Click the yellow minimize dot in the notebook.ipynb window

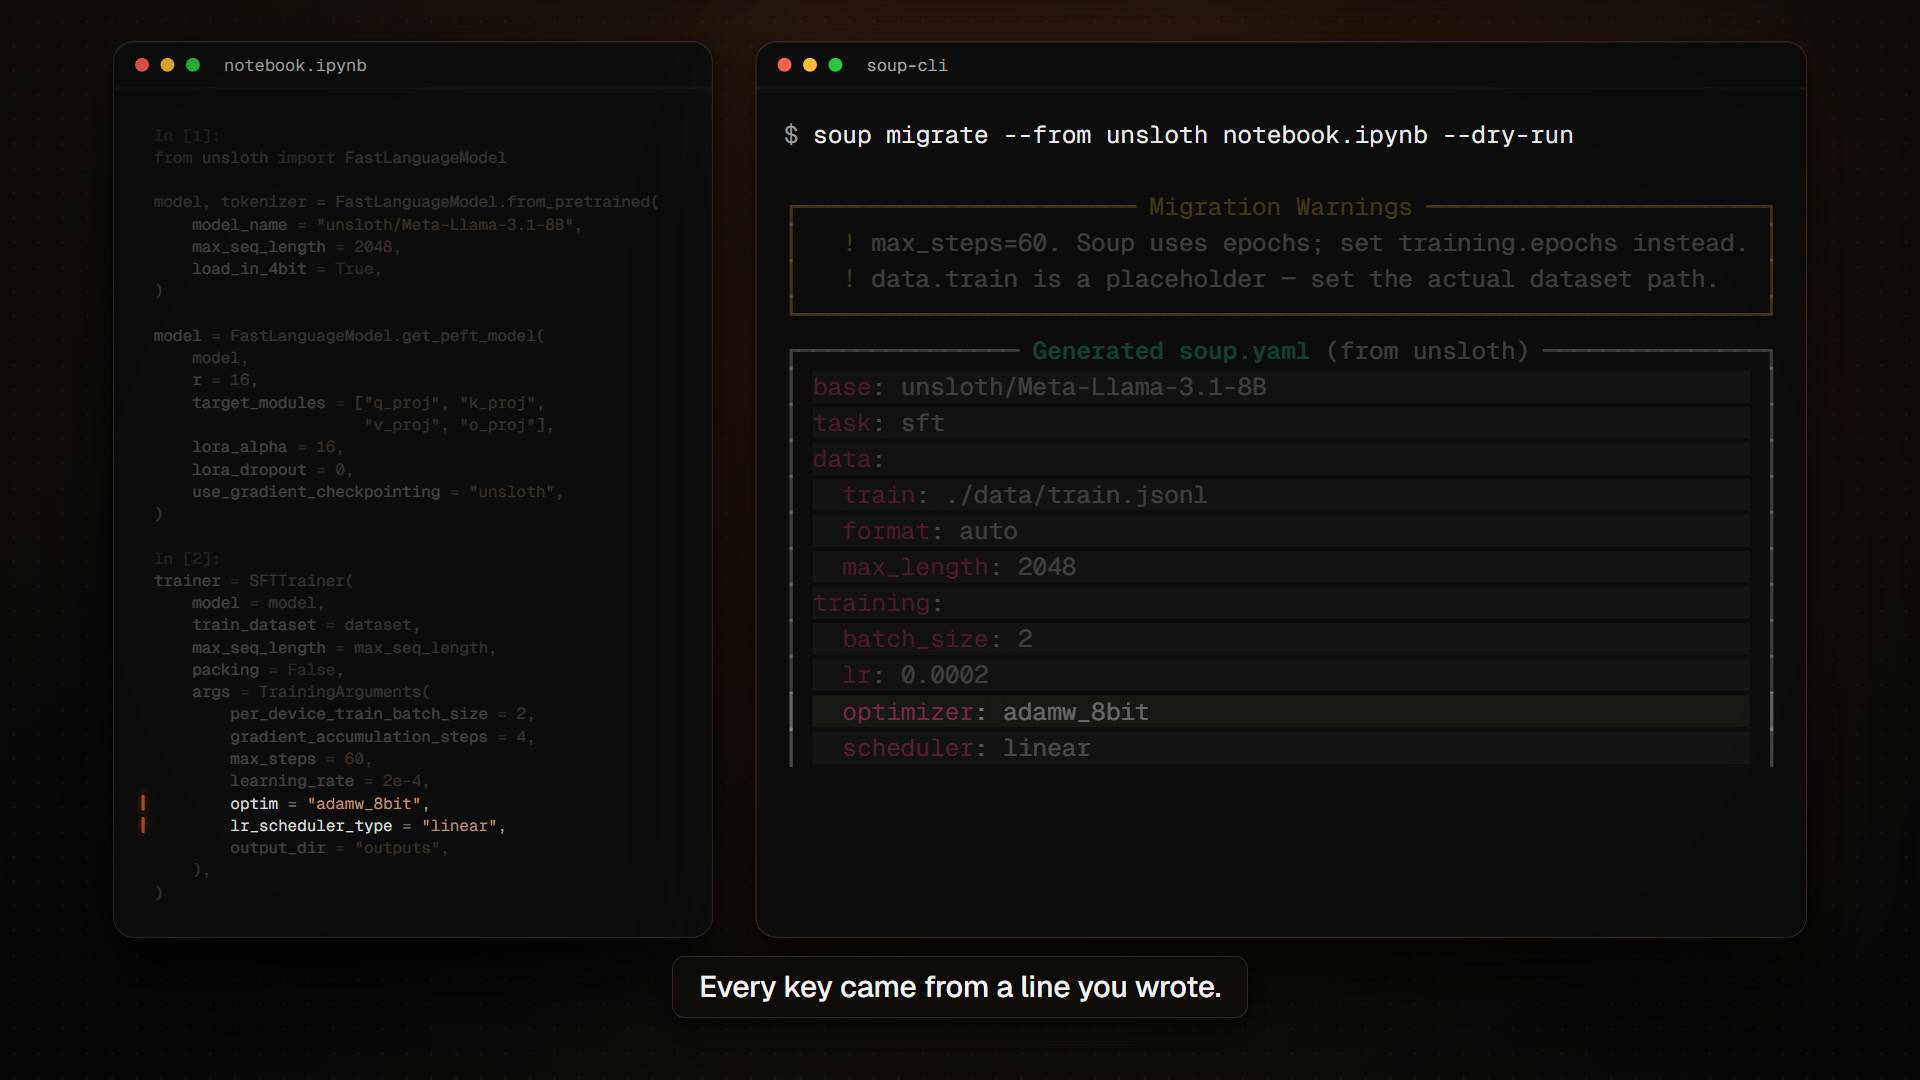tap(168, 65)
